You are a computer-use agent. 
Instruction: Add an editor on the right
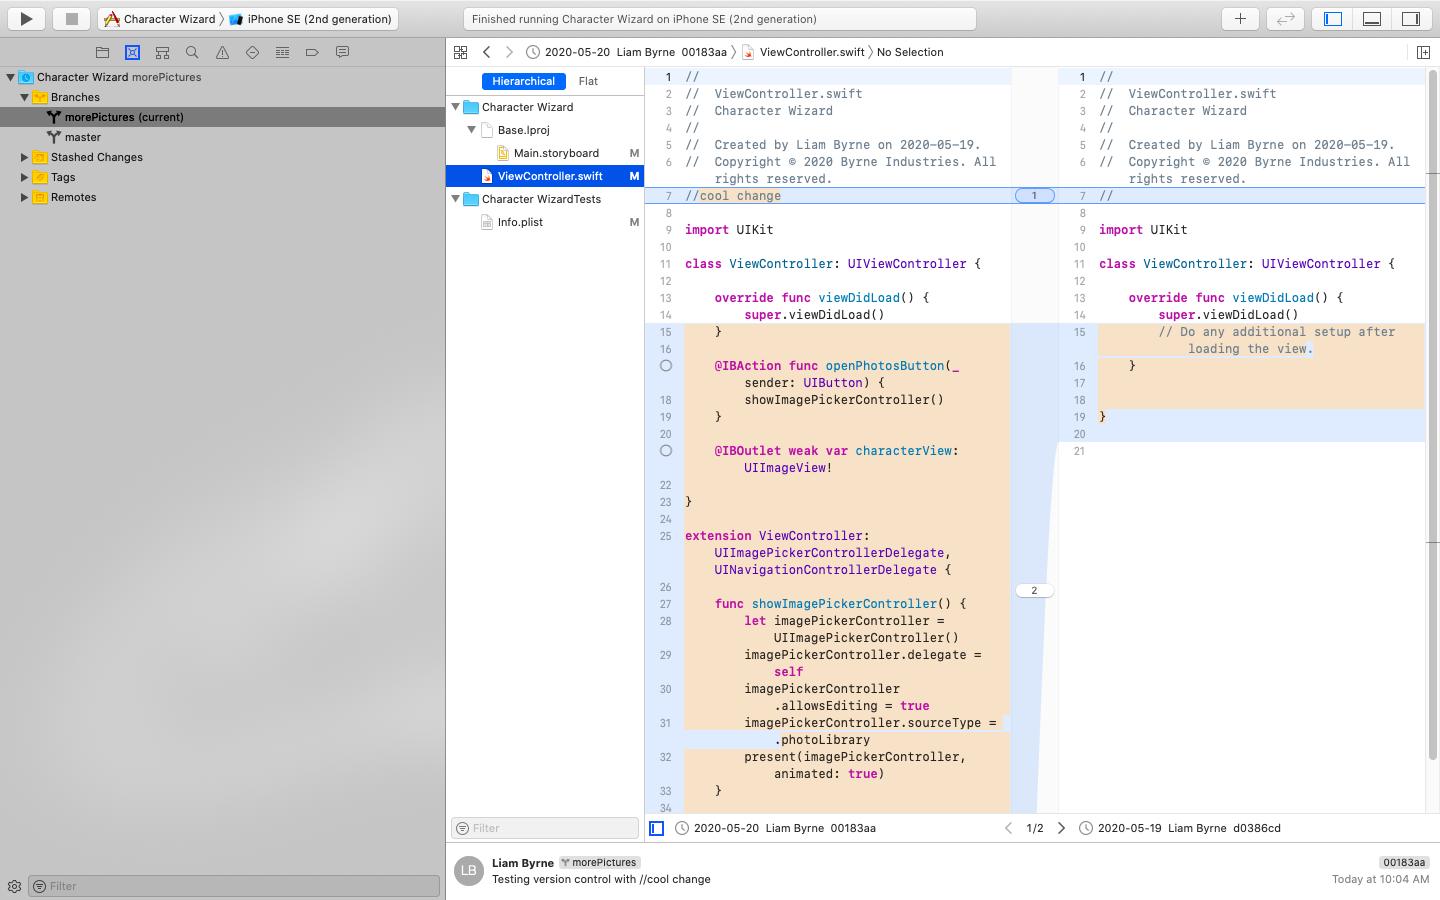pyautogui.click(x=1423, y=52)
